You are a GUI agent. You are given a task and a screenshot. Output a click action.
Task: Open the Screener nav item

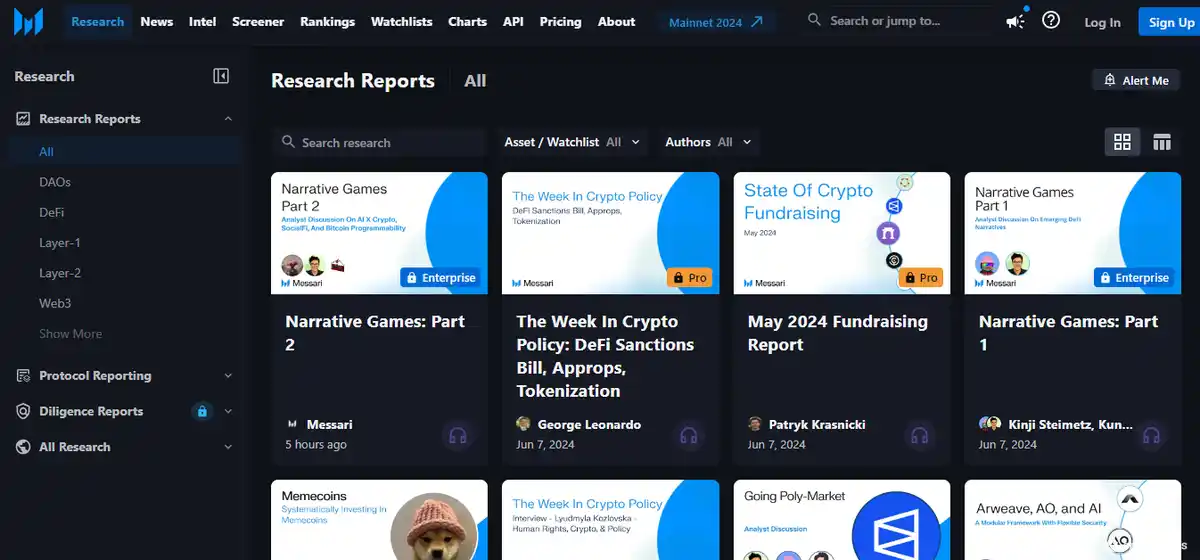[x=258, y=21]
